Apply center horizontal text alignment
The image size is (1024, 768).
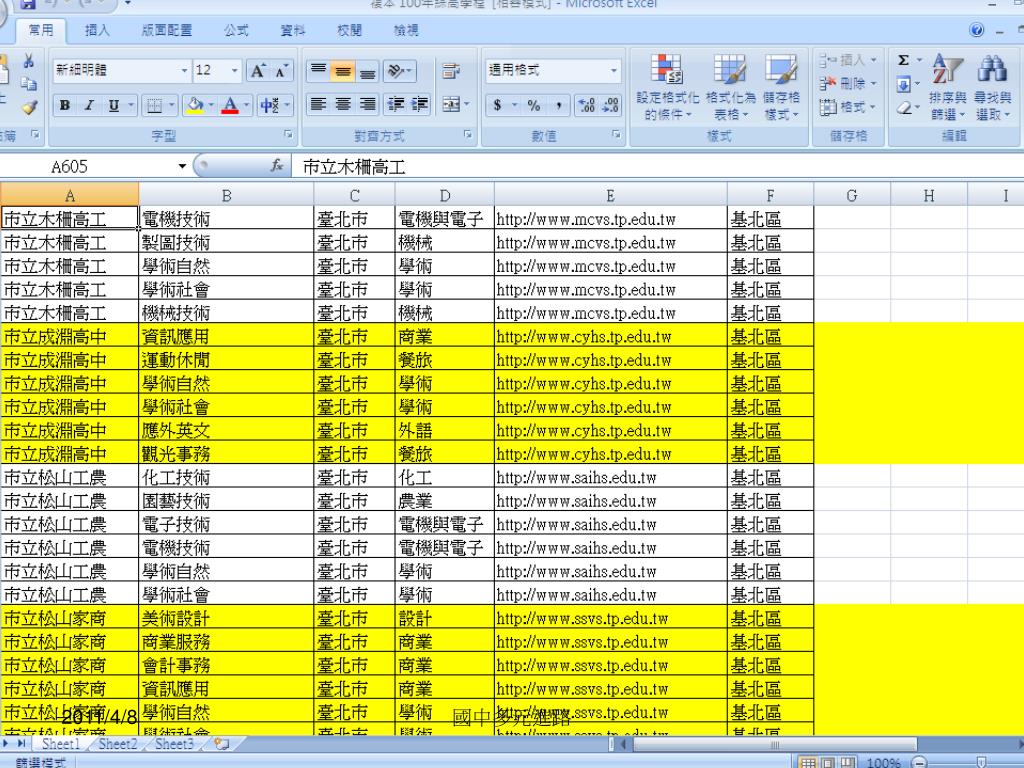click(x=343, y=105)
